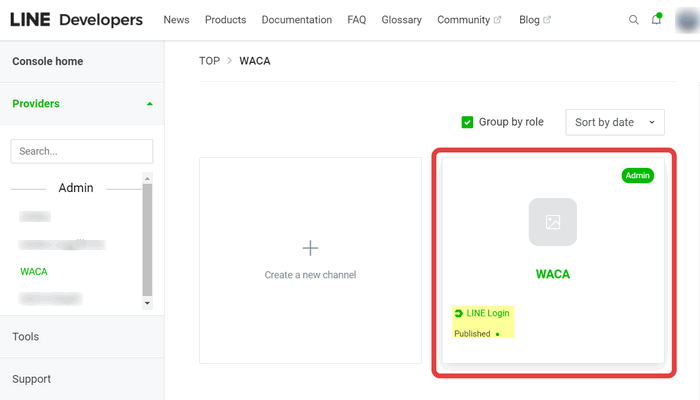Screen dimensions: 700x400
Task: Click the provider list scroll up arrow
Action: 147,179
